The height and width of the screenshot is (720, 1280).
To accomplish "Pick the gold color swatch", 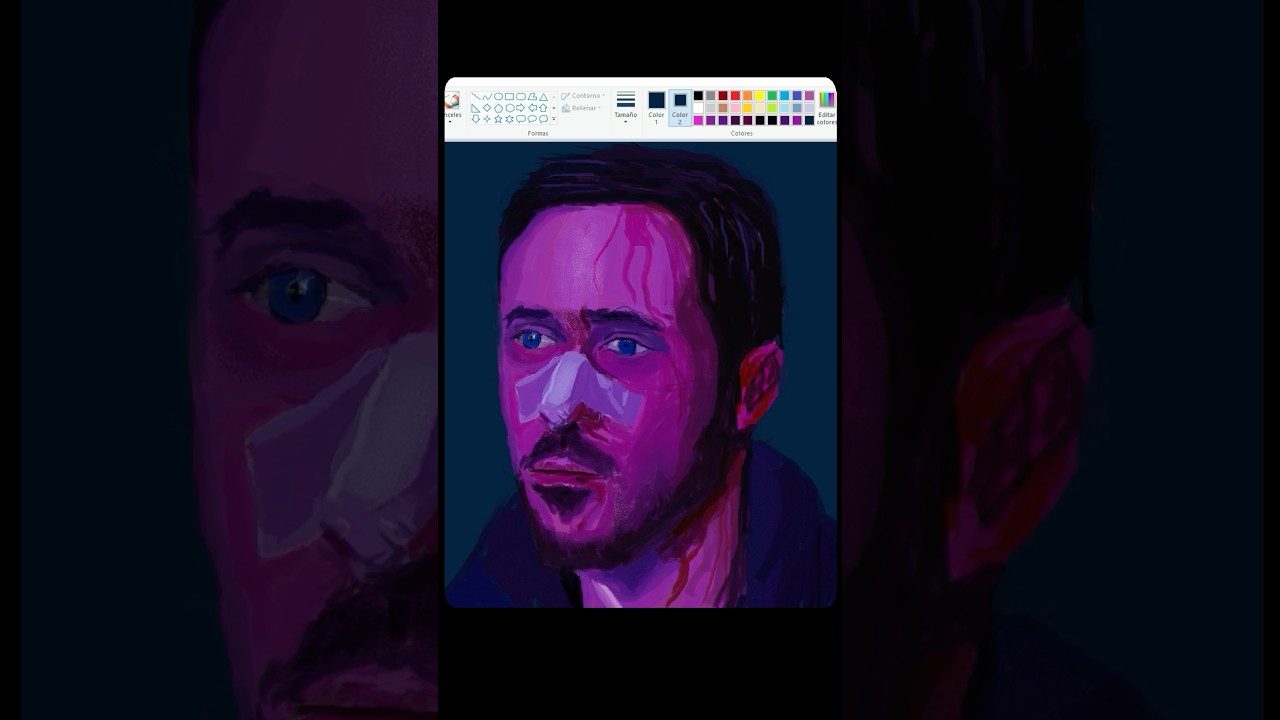I will (x=748, y=108).
